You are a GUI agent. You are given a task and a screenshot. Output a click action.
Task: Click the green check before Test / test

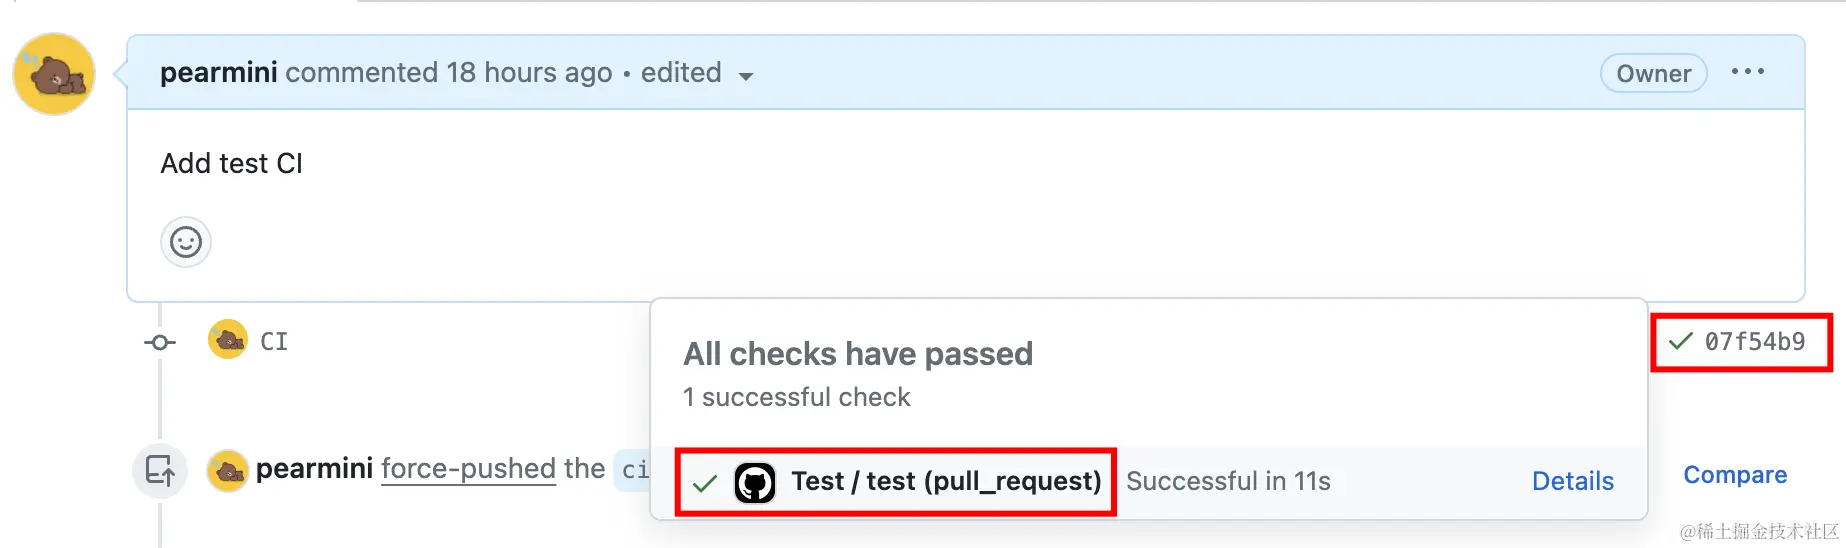(x=705, y=484)
